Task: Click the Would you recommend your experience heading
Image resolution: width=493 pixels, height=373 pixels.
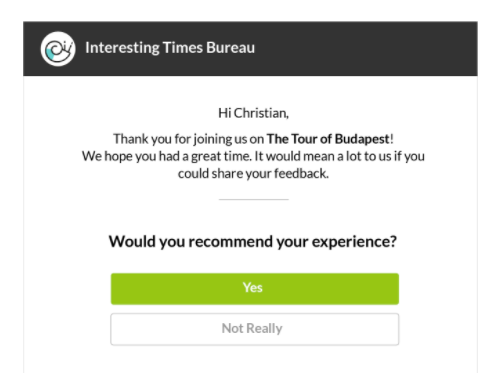Action: [253, 241]
